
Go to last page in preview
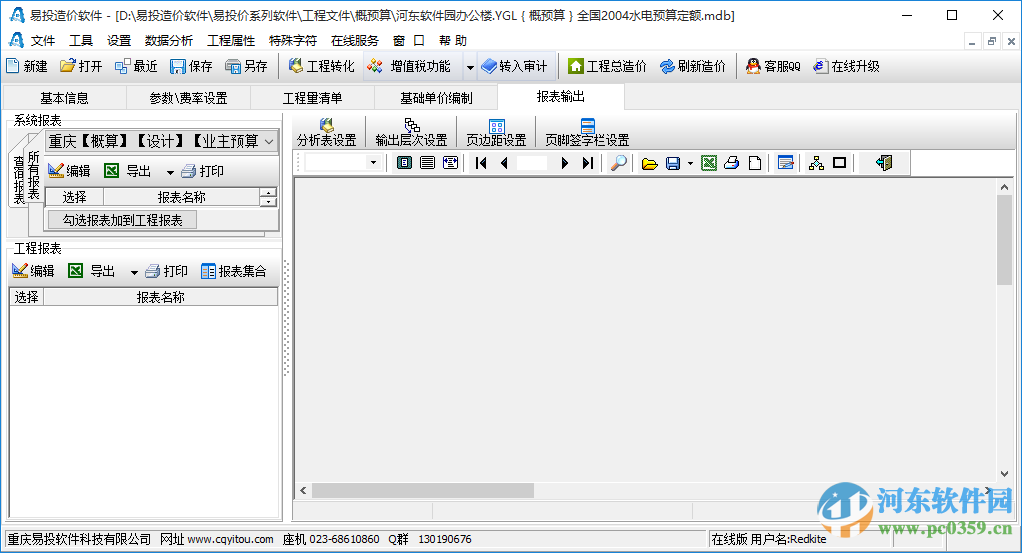[587, 163]
